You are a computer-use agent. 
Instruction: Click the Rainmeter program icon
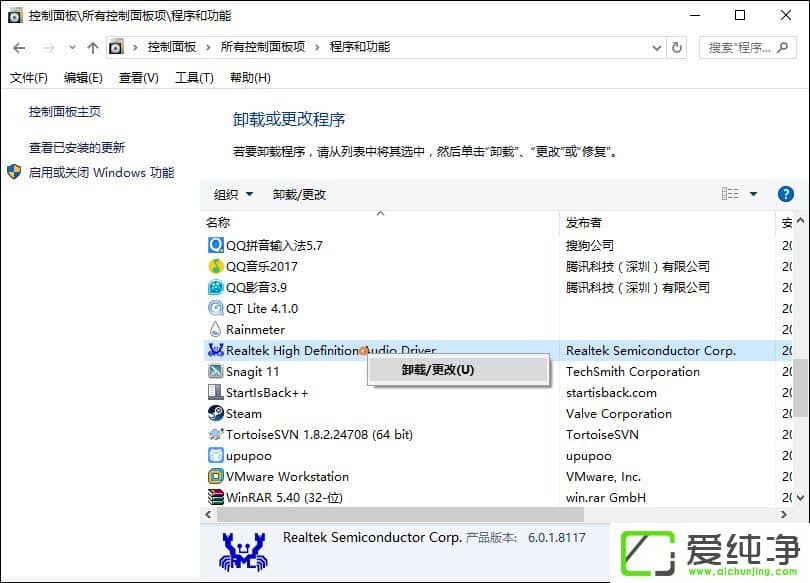[x=216, y=329]
